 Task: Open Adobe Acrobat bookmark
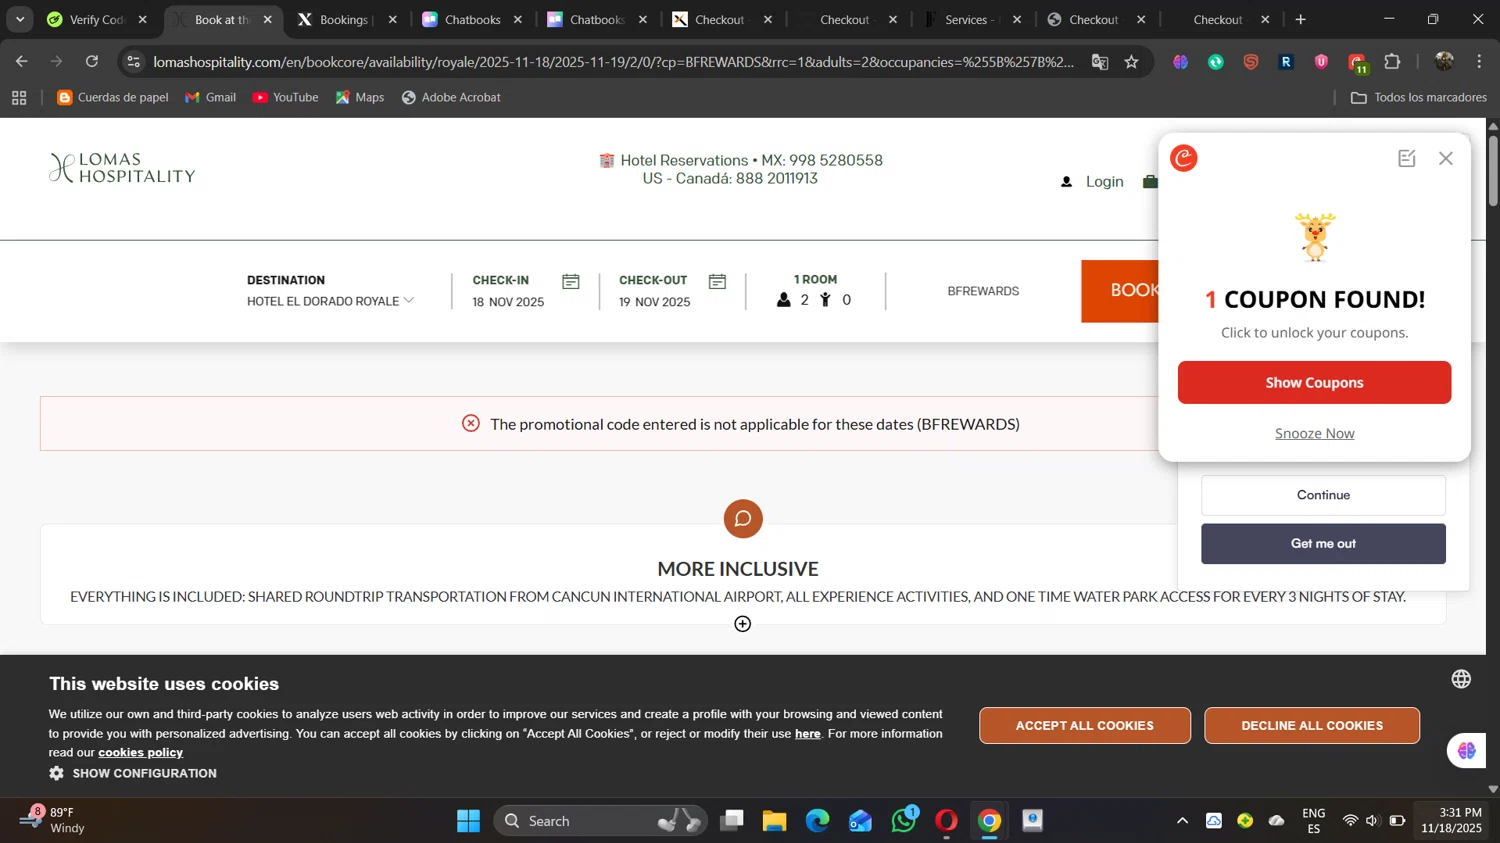point(451,98)
